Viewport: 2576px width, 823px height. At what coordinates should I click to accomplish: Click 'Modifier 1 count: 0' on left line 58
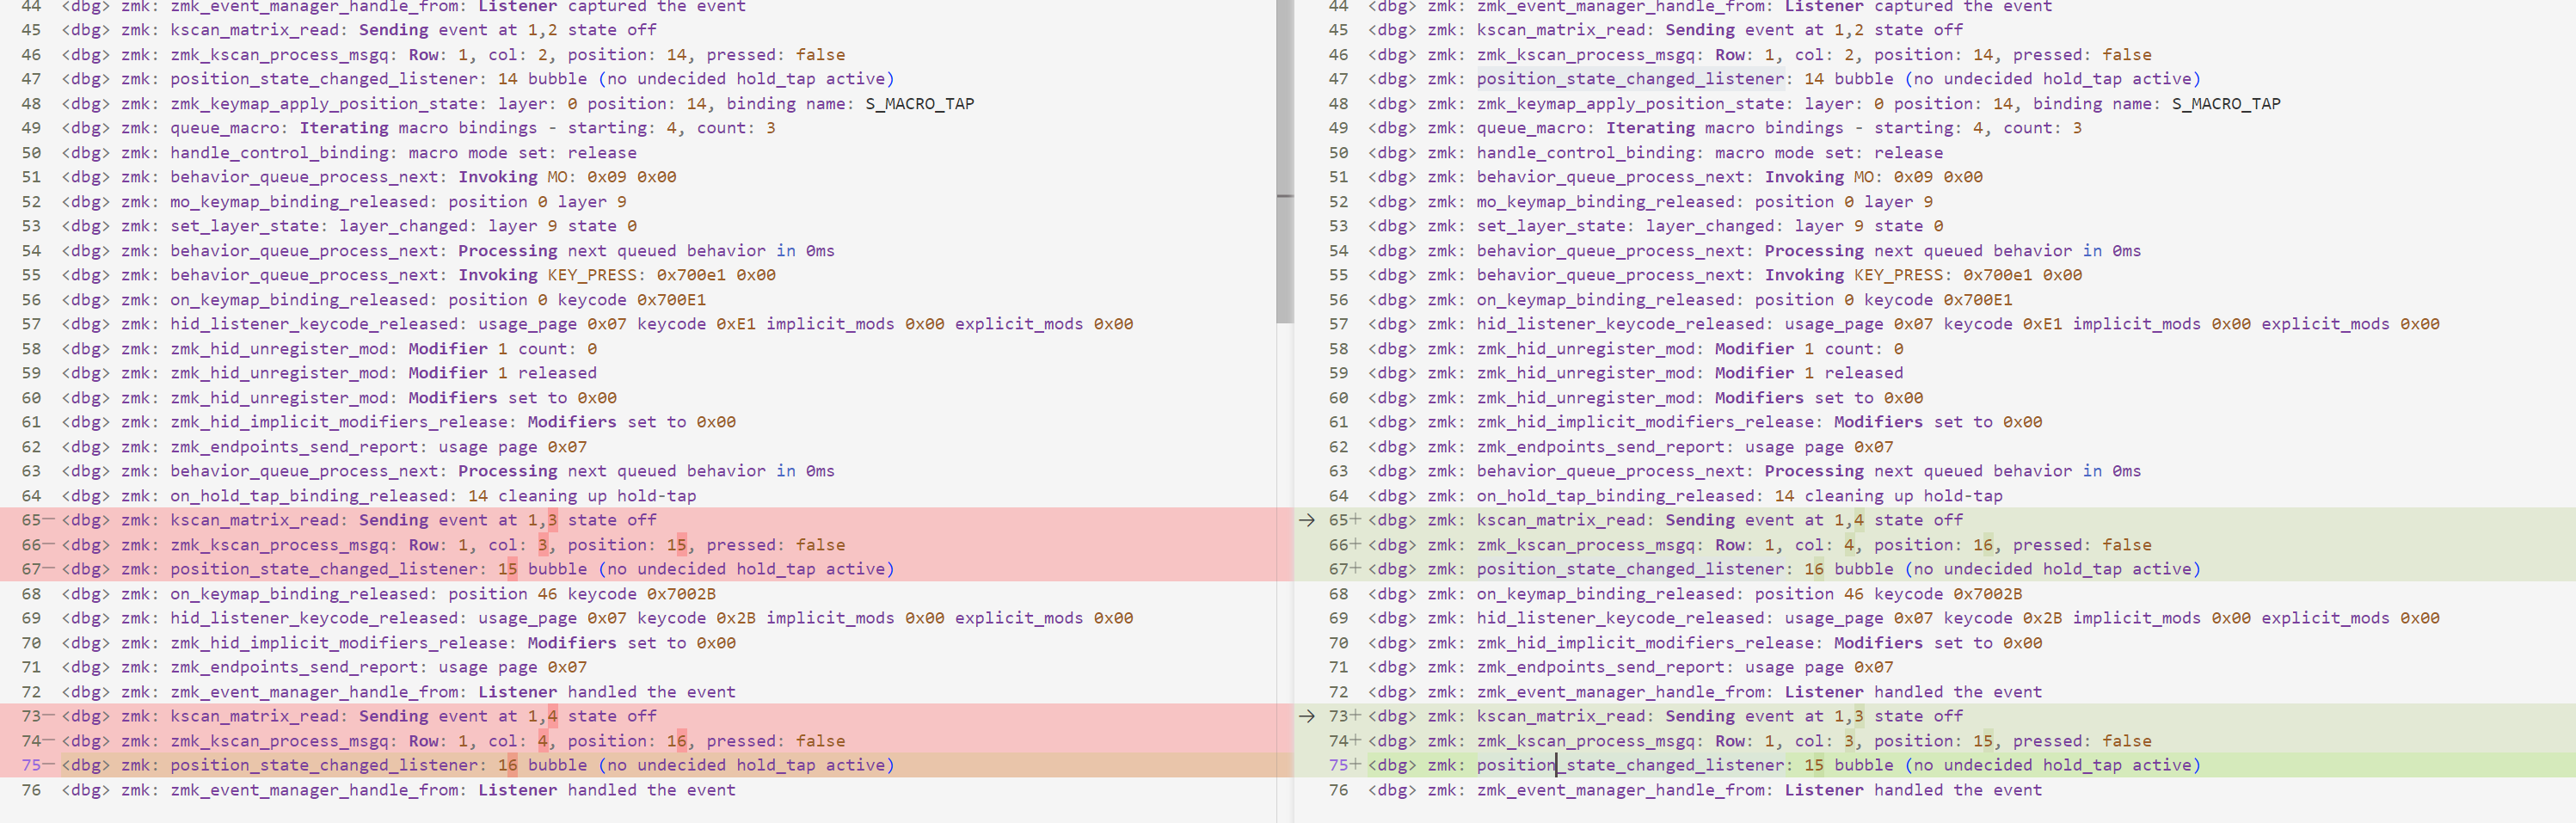[502, 349]
